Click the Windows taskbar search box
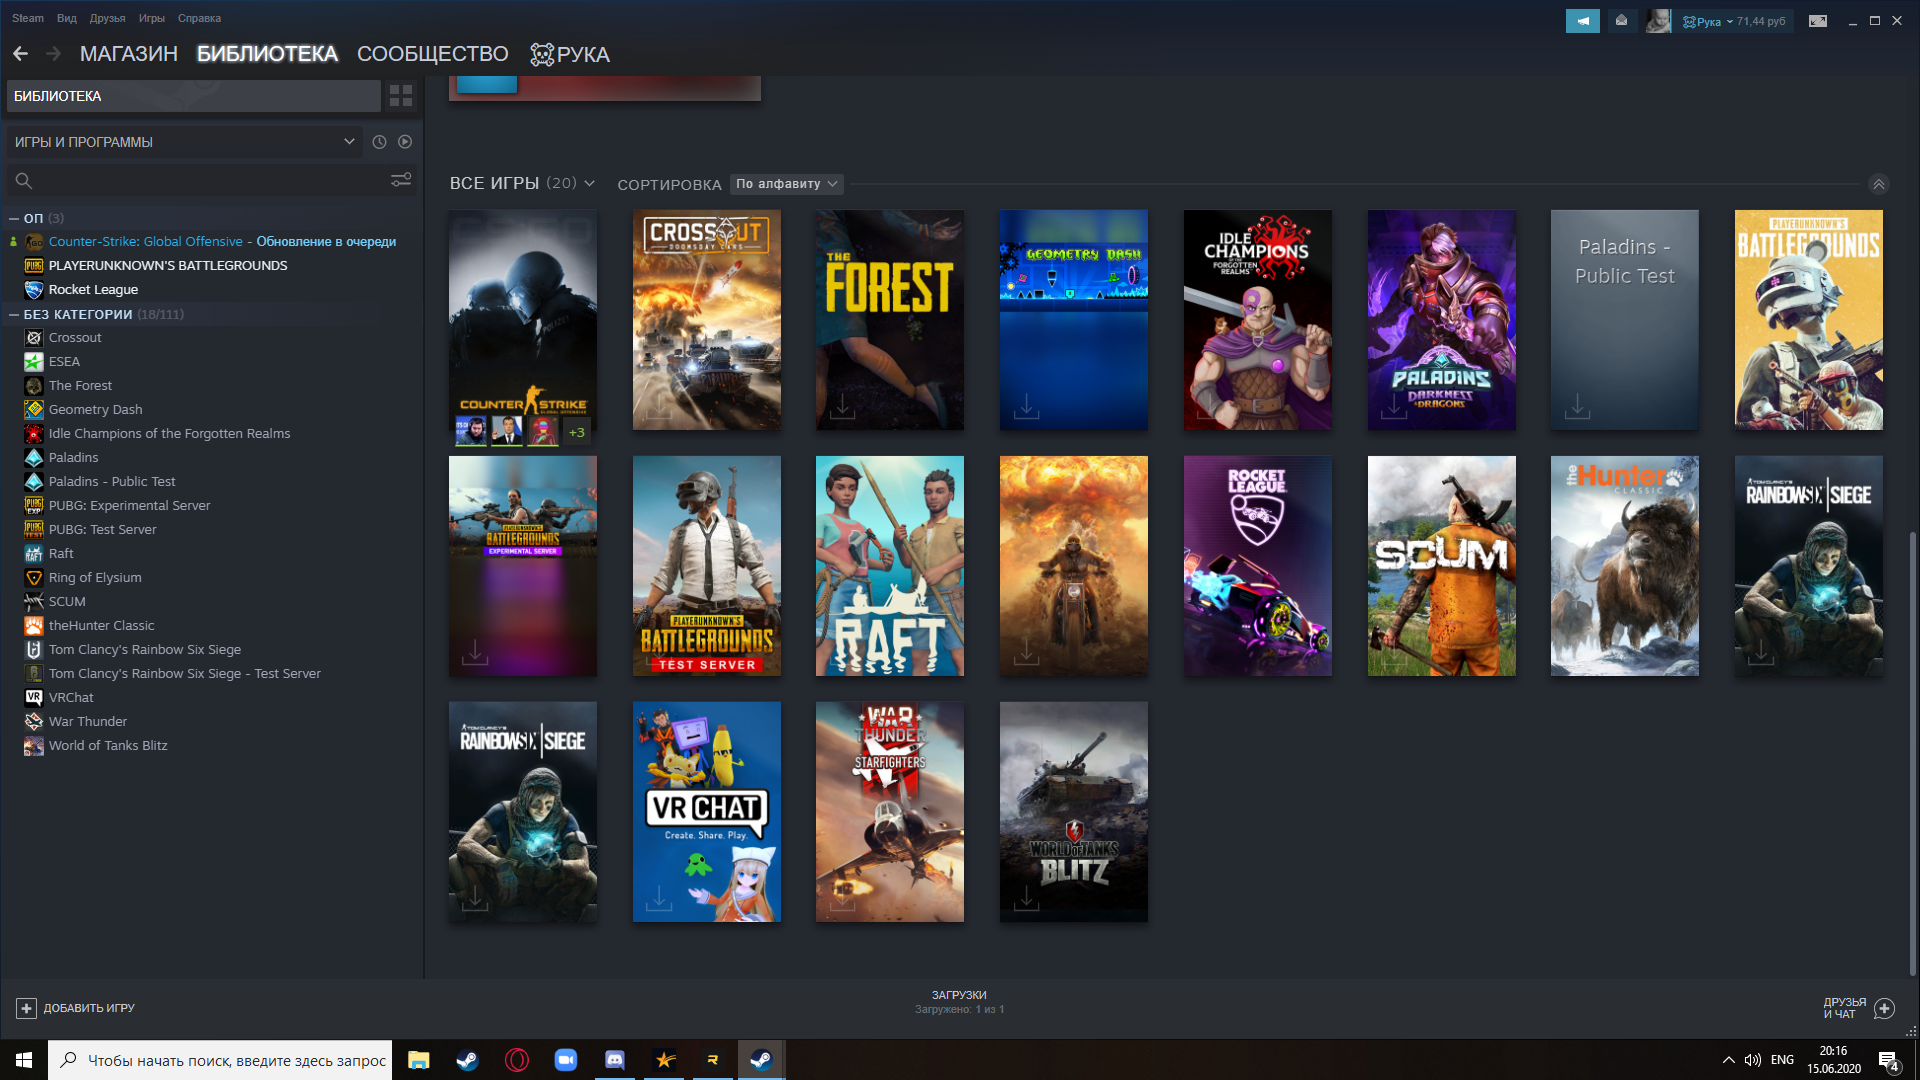 pos(220,1060)
